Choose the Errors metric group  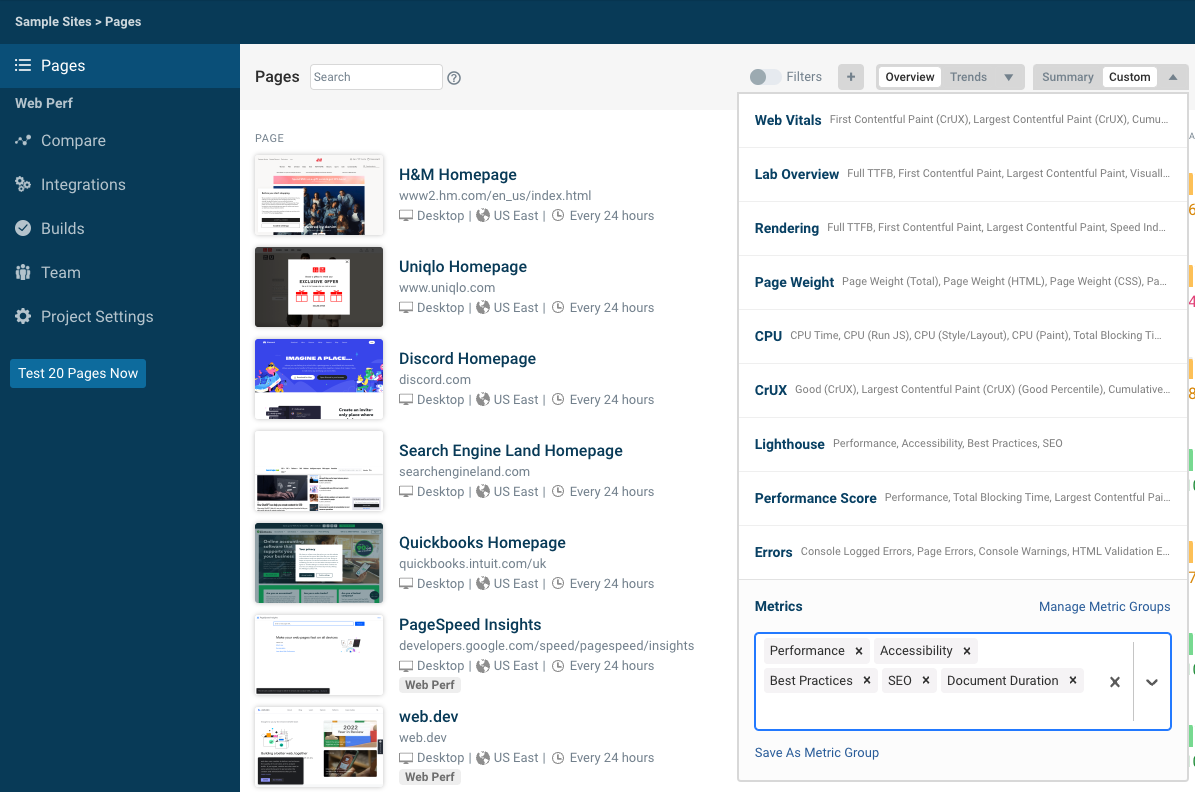click(963, 553)
